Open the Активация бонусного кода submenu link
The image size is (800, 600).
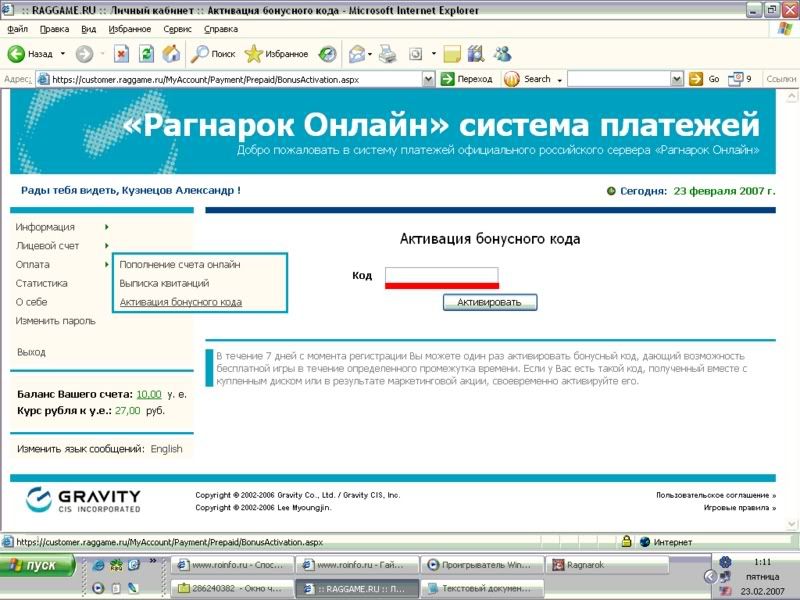(181, 302)
